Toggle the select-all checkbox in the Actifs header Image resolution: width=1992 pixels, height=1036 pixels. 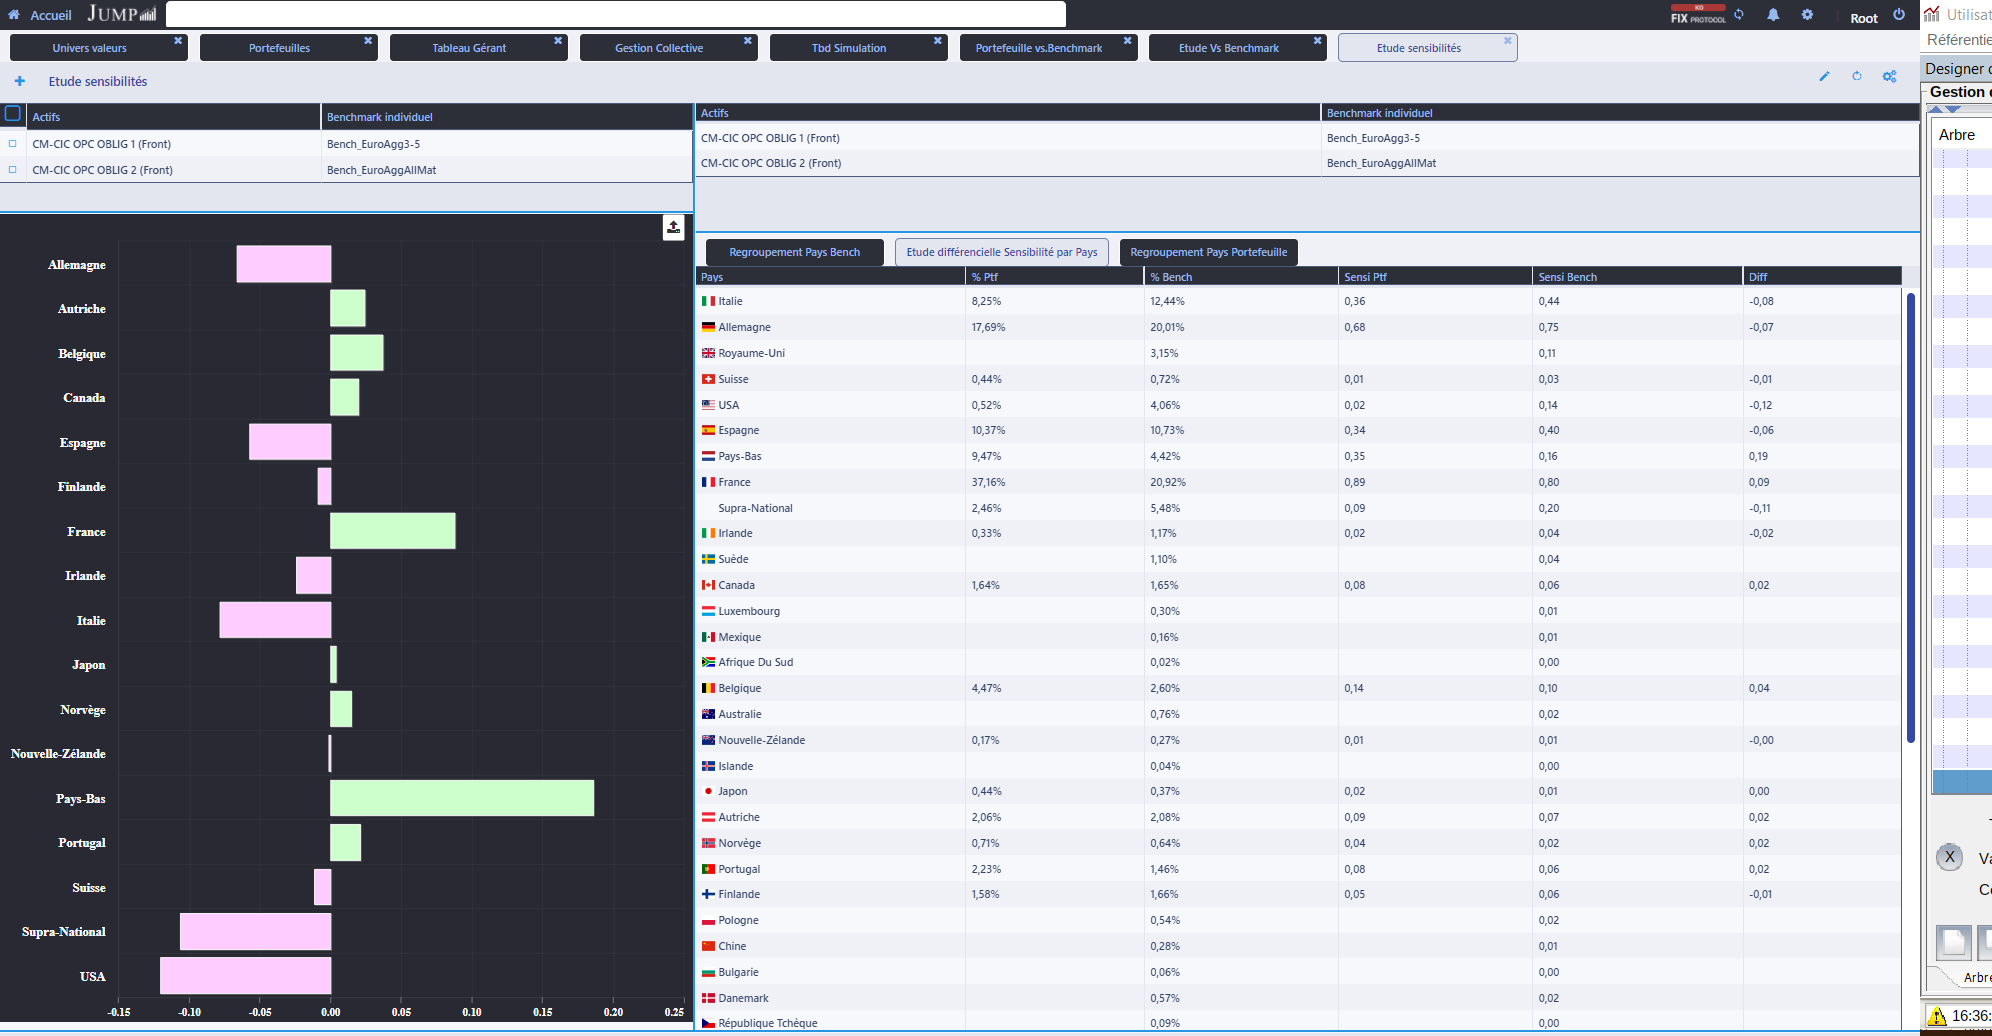coord(13,113)
